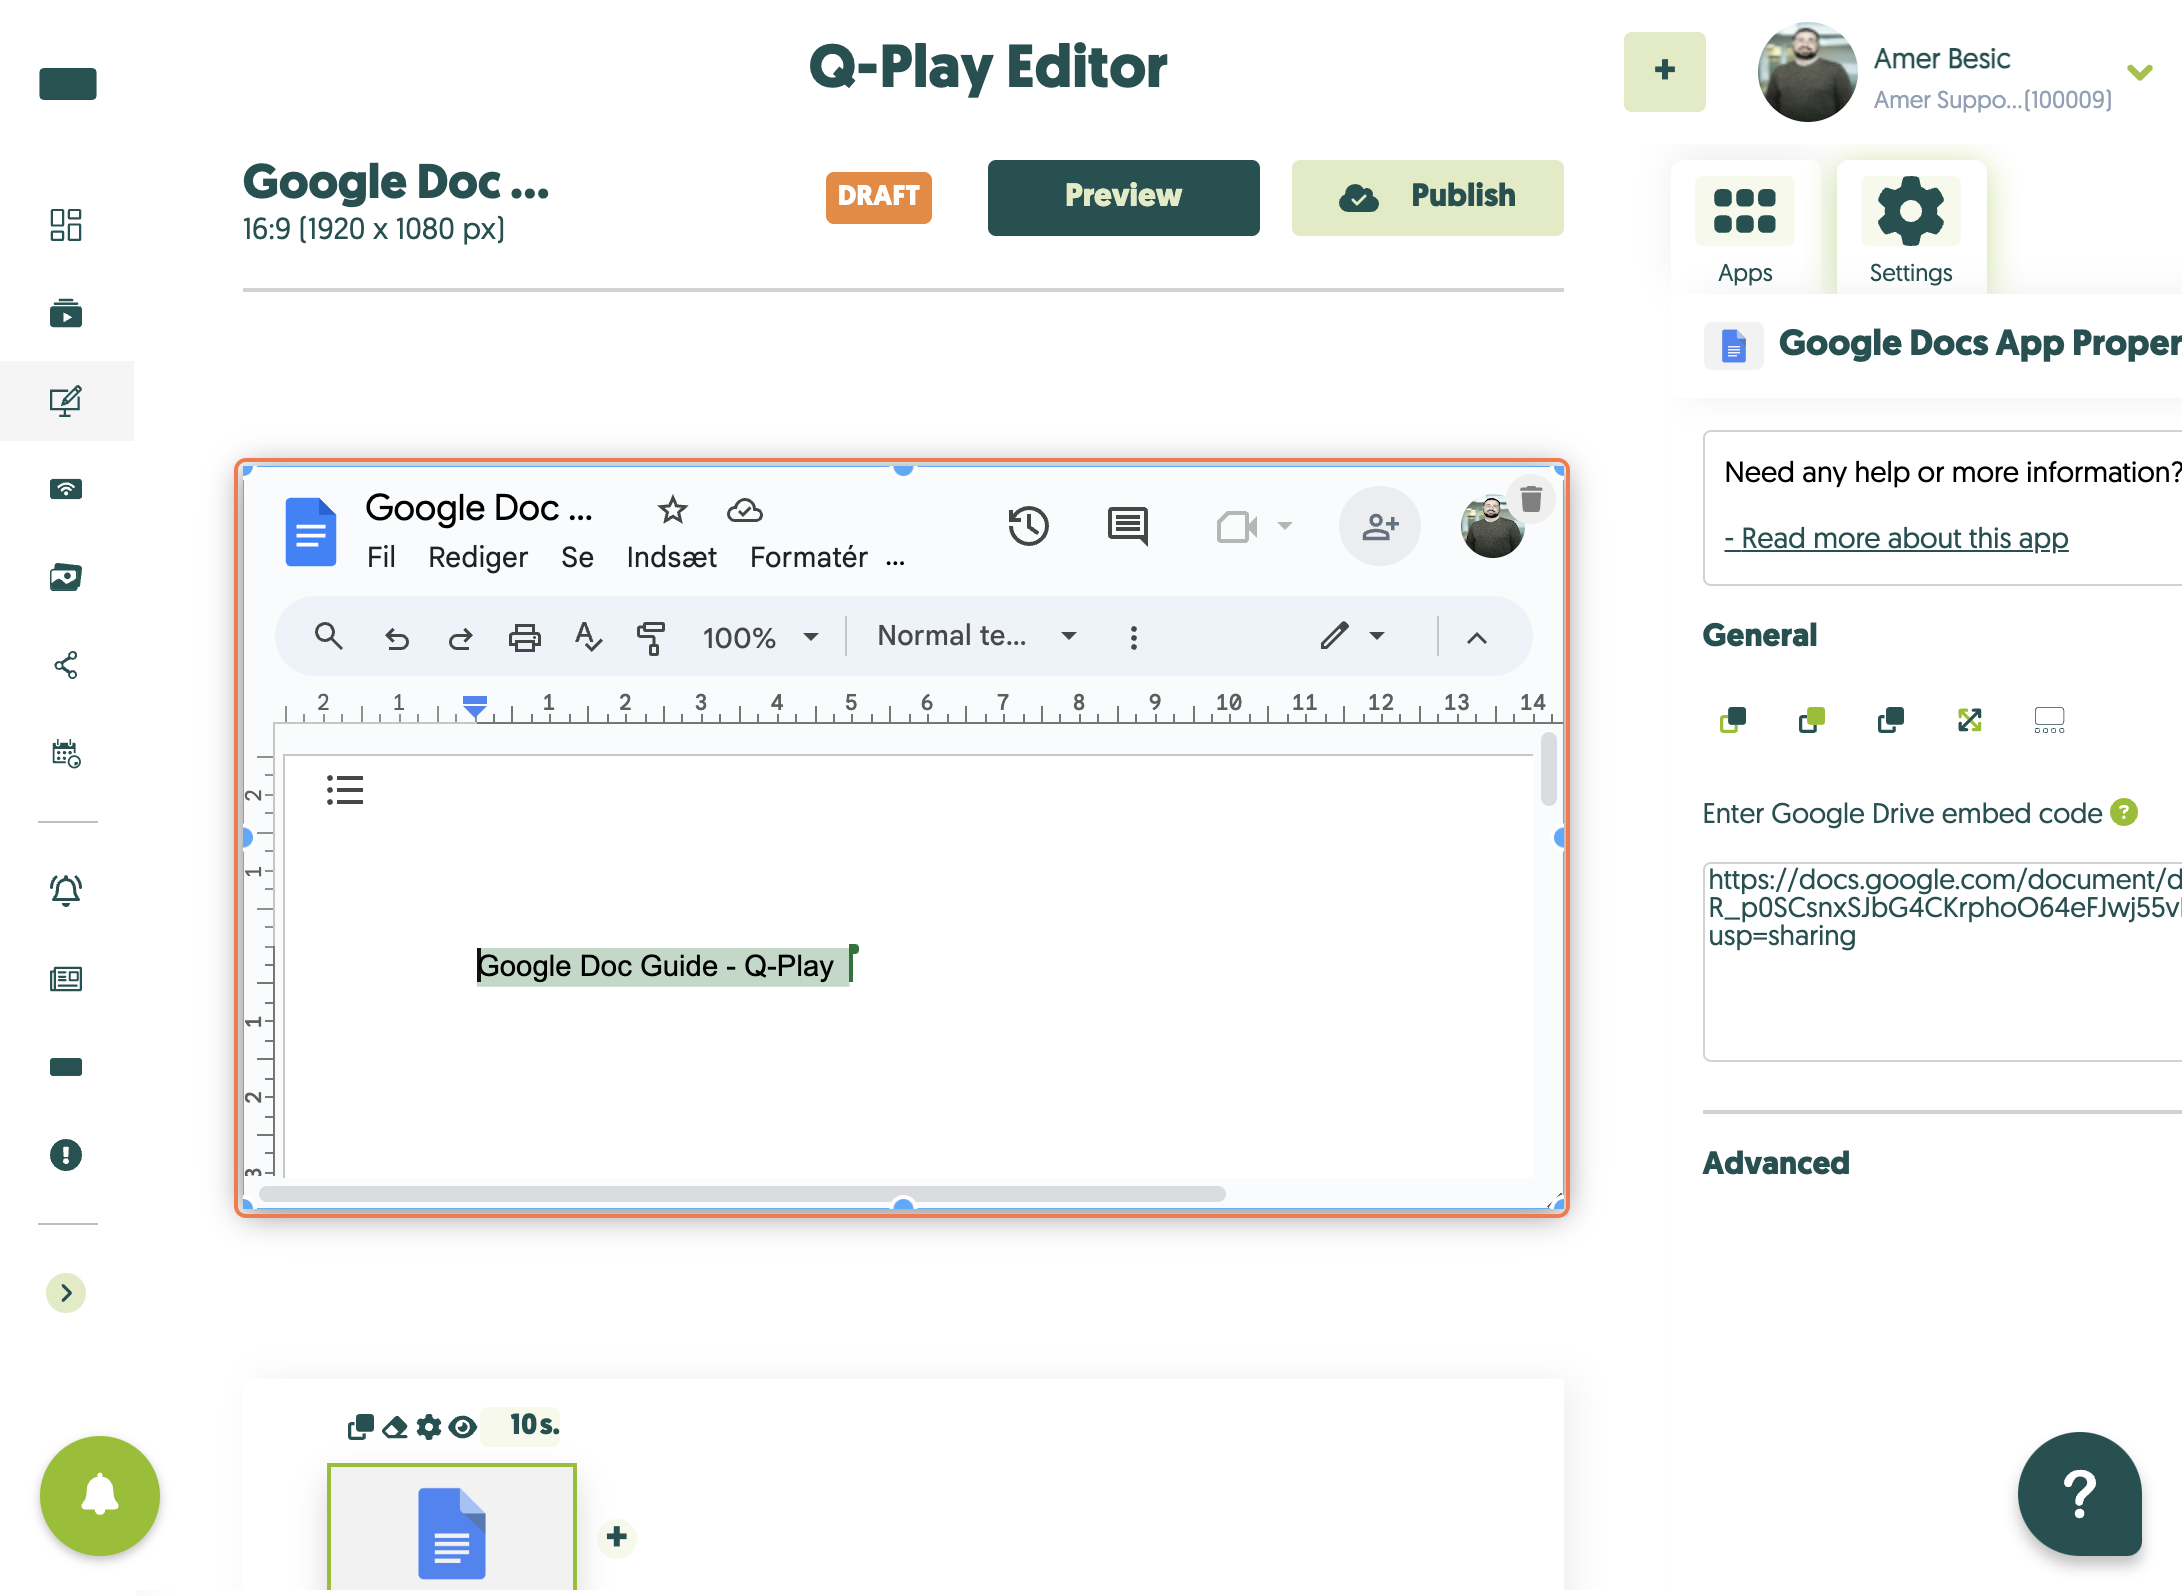Switch to the Settings tab
This screenshot has height=1596, width=2182.
1911,229
